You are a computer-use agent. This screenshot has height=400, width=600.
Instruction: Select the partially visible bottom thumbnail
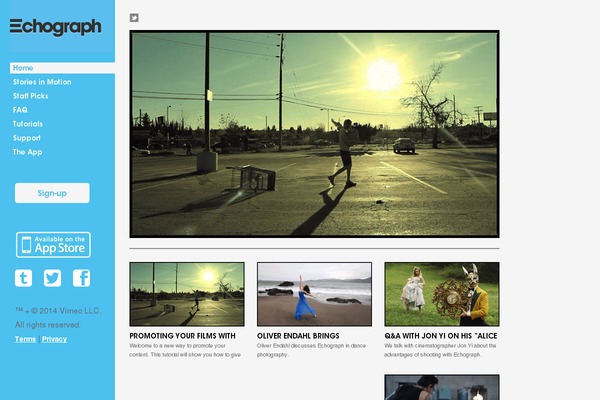442,387
